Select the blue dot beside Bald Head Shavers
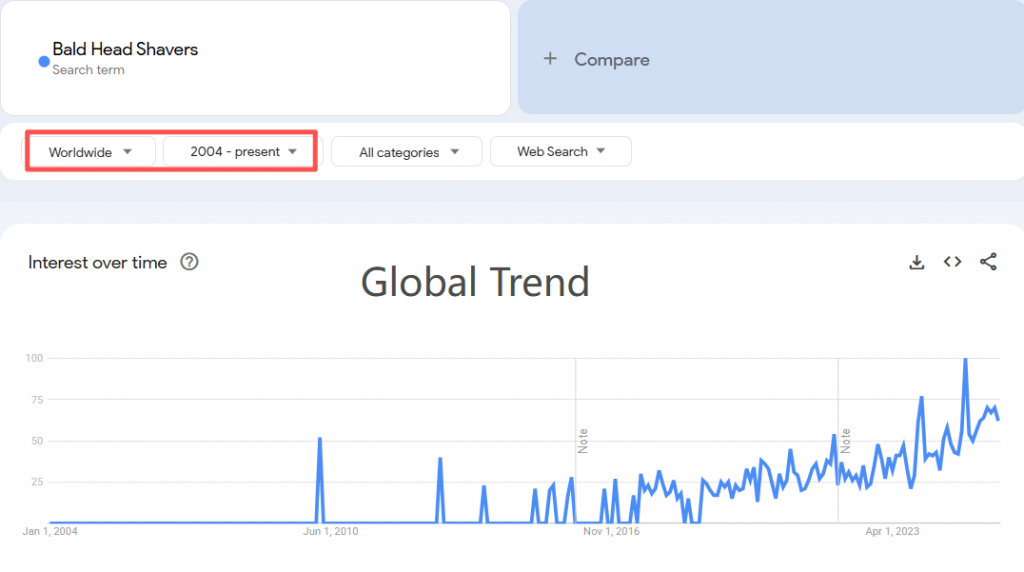 click(x=44, y=61)
